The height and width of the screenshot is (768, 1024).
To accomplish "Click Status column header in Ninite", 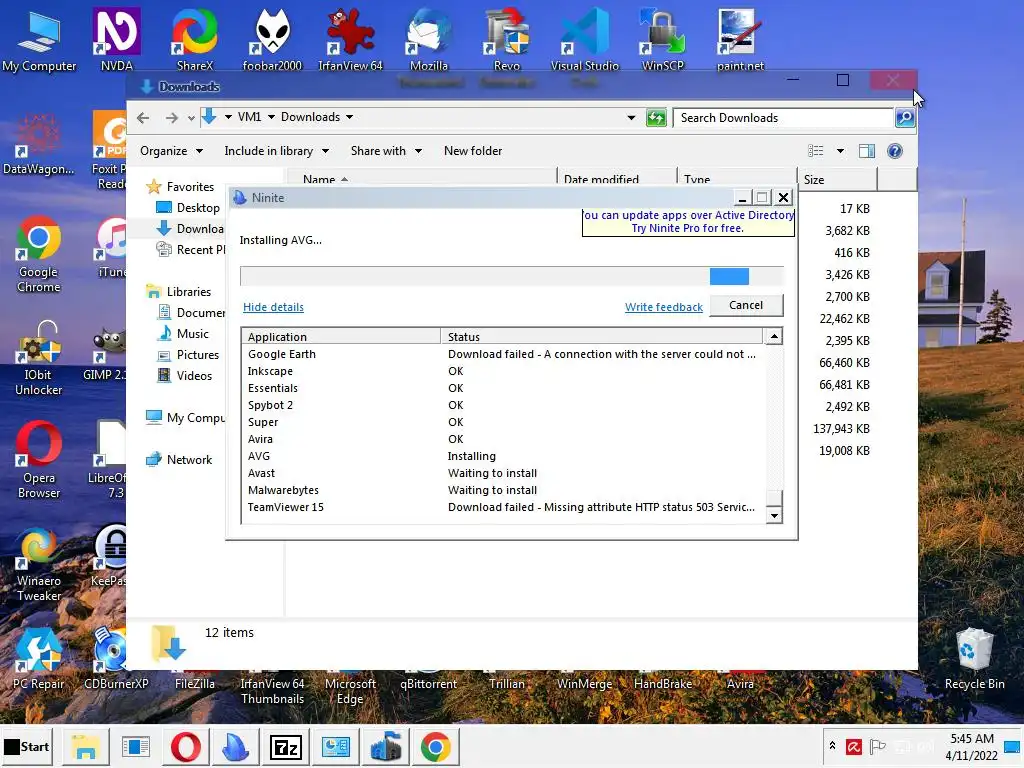I will tap(601, 336).
